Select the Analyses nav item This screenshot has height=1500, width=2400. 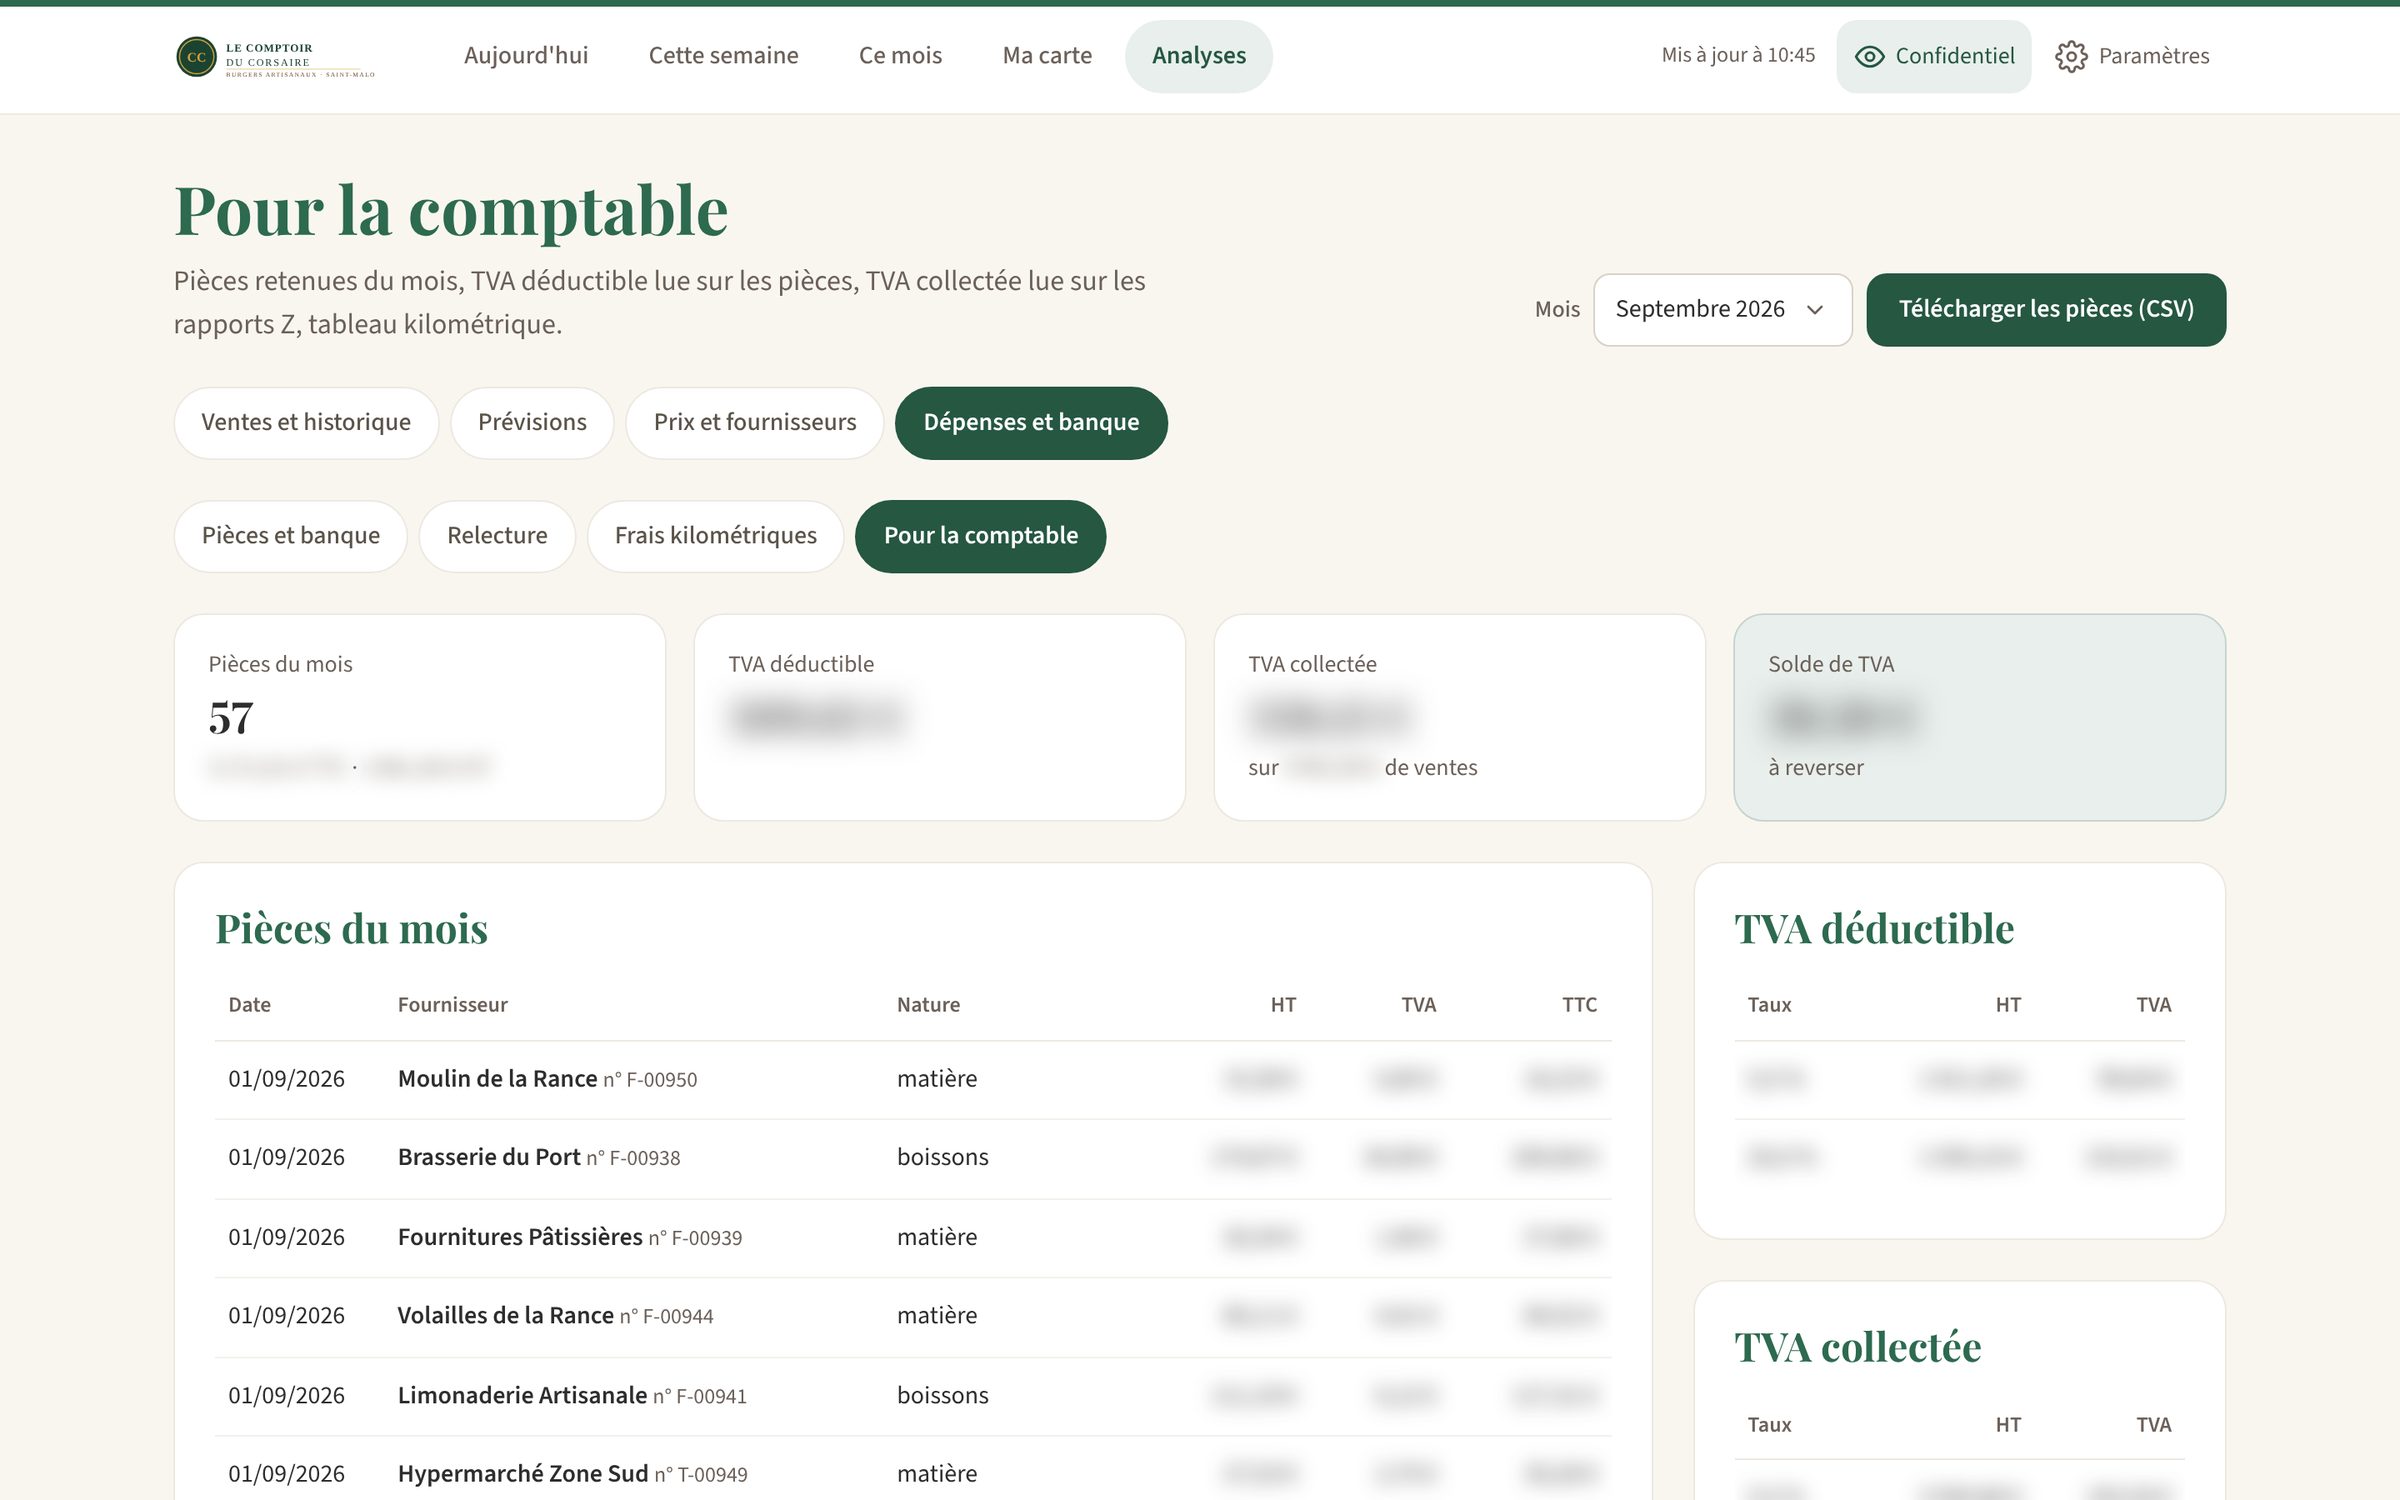1198,56
